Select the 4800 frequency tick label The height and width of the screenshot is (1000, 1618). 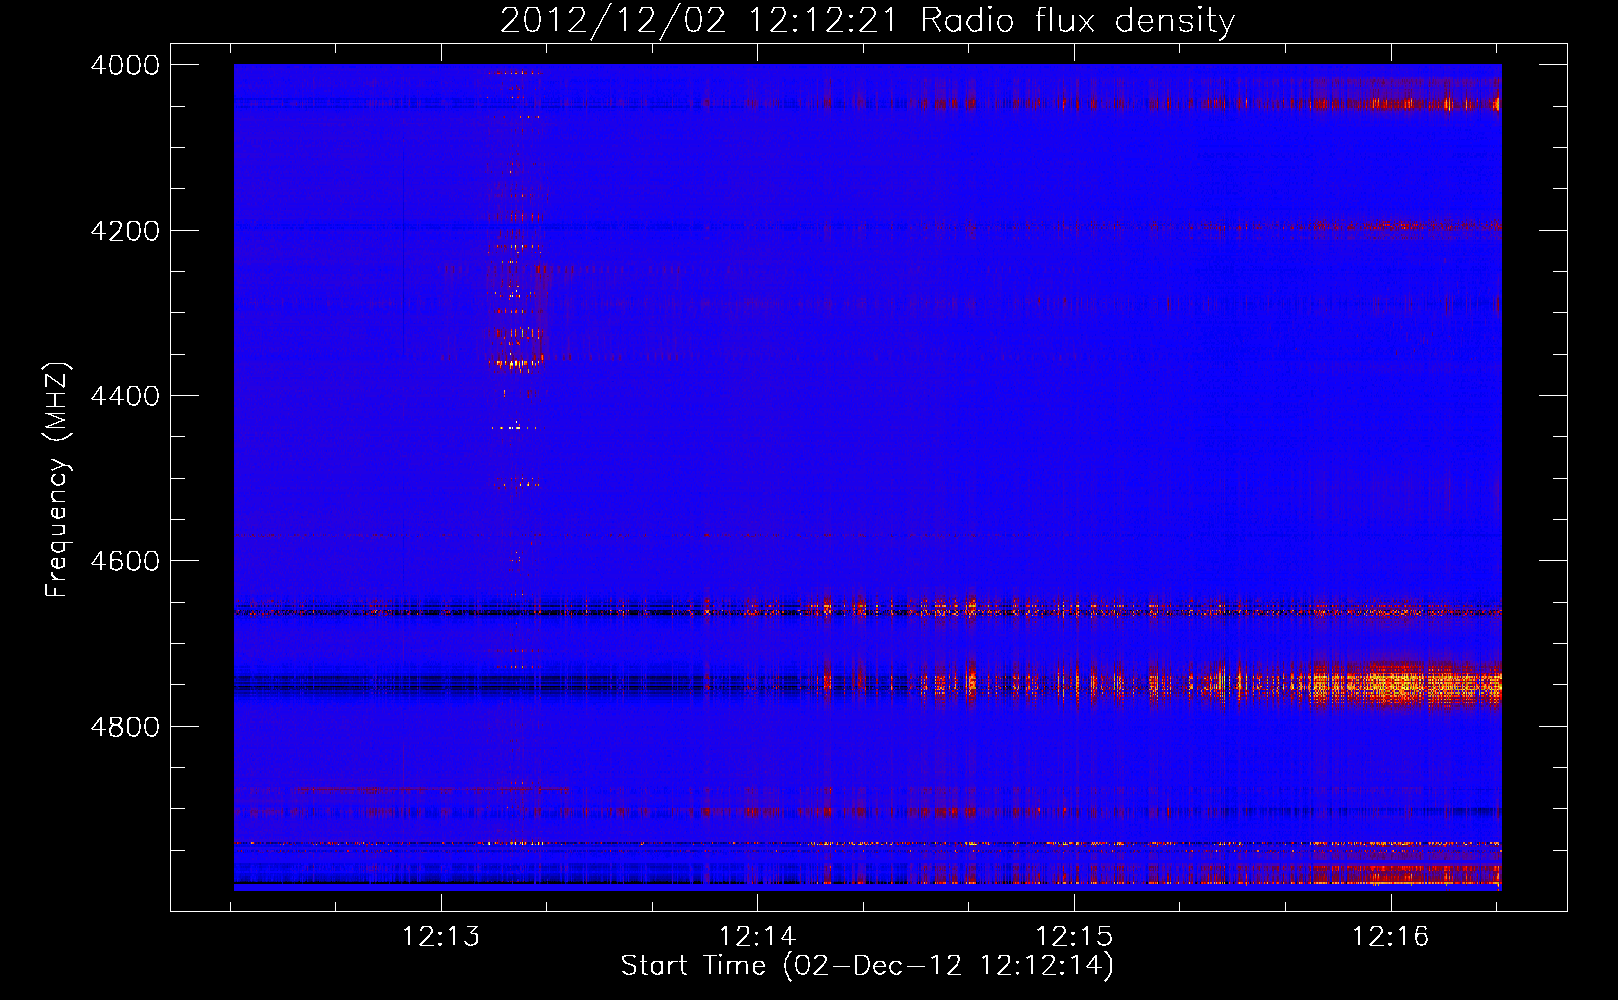coord(125,726)
